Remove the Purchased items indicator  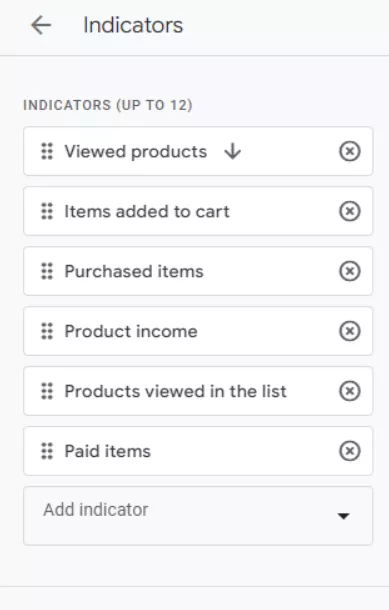tap(350, 271)
